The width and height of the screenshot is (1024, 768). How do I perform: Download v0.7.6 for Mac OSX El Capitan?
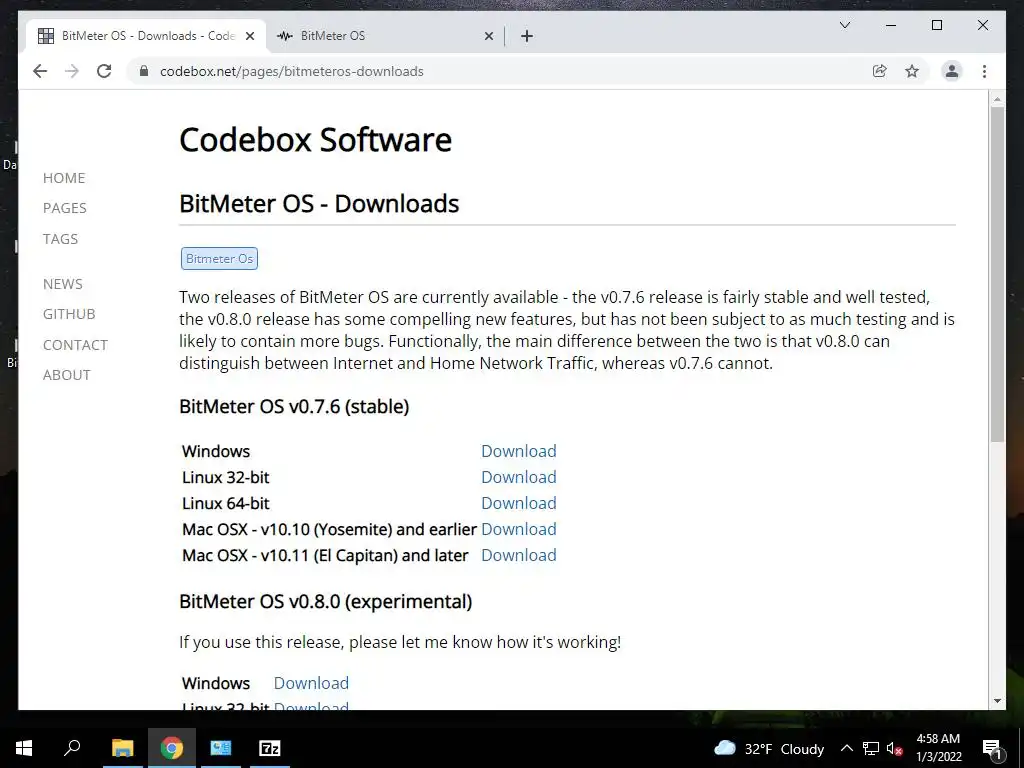(x=519, y=555)
